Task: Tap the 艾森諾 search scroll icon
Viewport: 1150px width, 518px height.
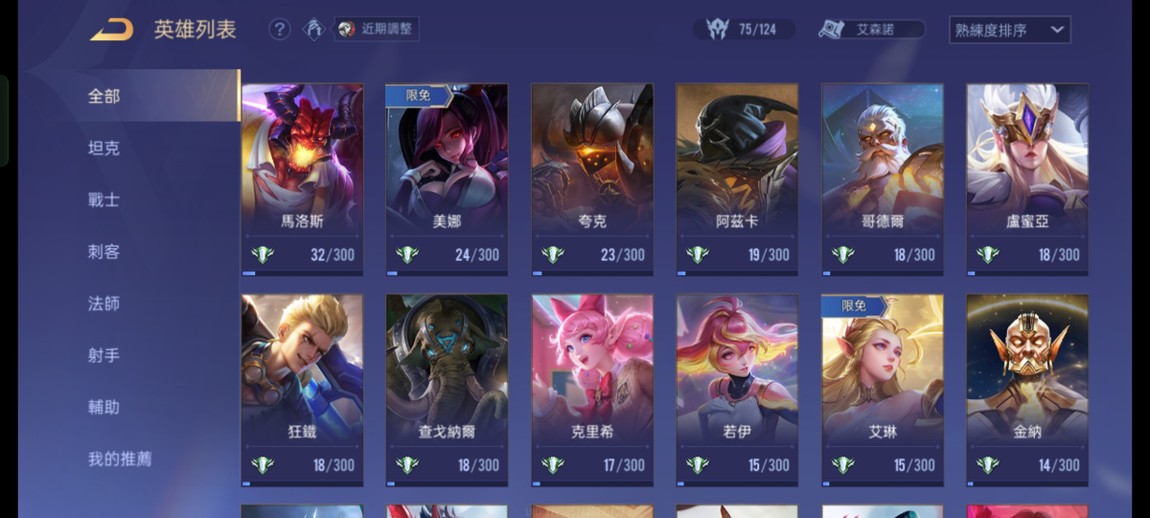Action: click(x=832, y=29)
